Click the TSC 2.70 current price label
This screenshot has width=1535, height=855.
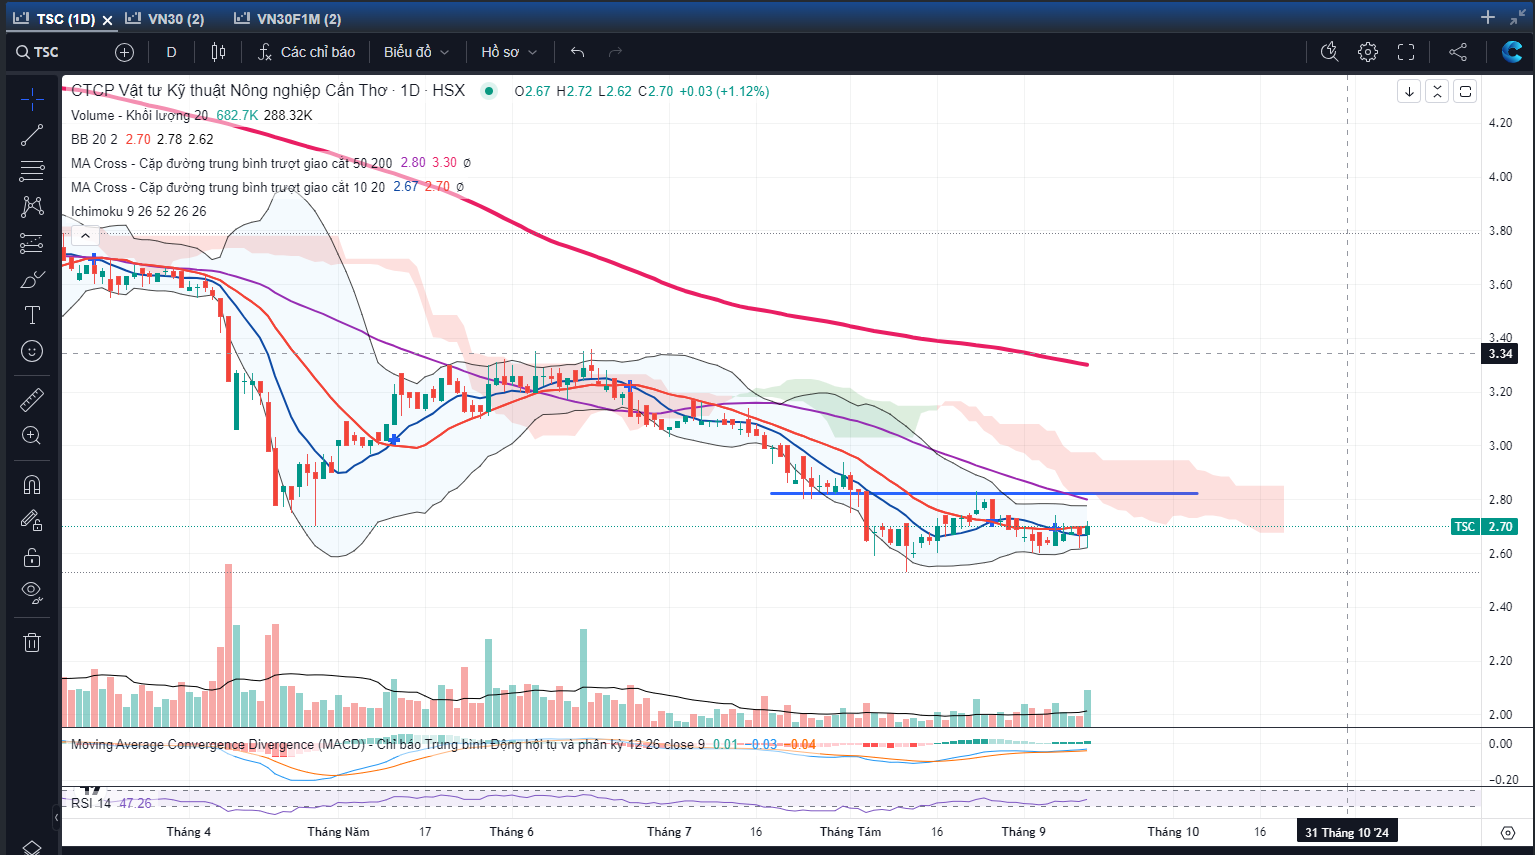(1484, 527)
